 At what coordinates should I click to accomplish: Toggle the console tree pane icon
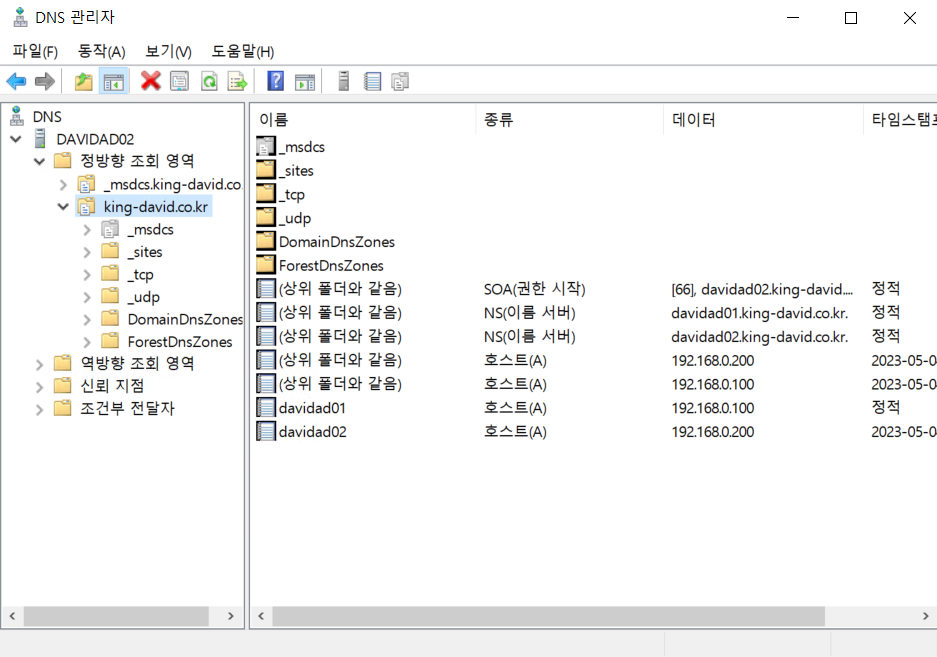pyautogui.click(x=114, y=81)
